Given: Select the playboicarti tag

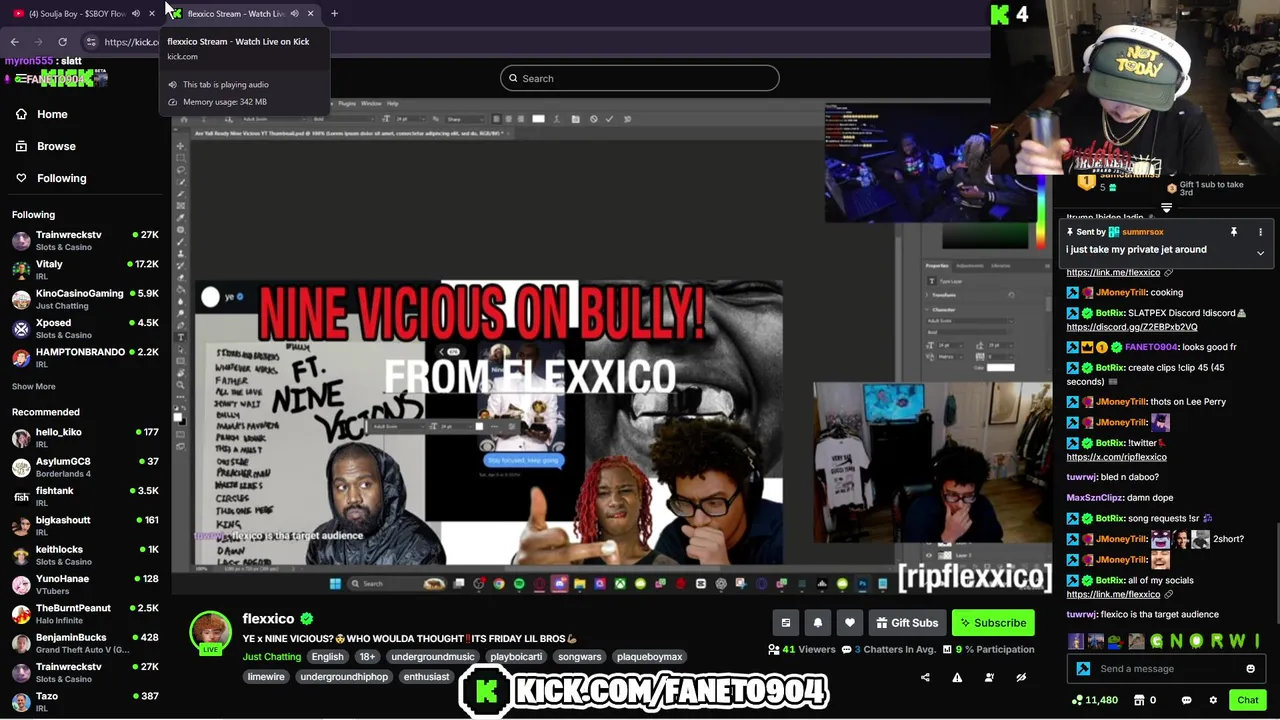Looking at the screenshot, I should 516,657.
